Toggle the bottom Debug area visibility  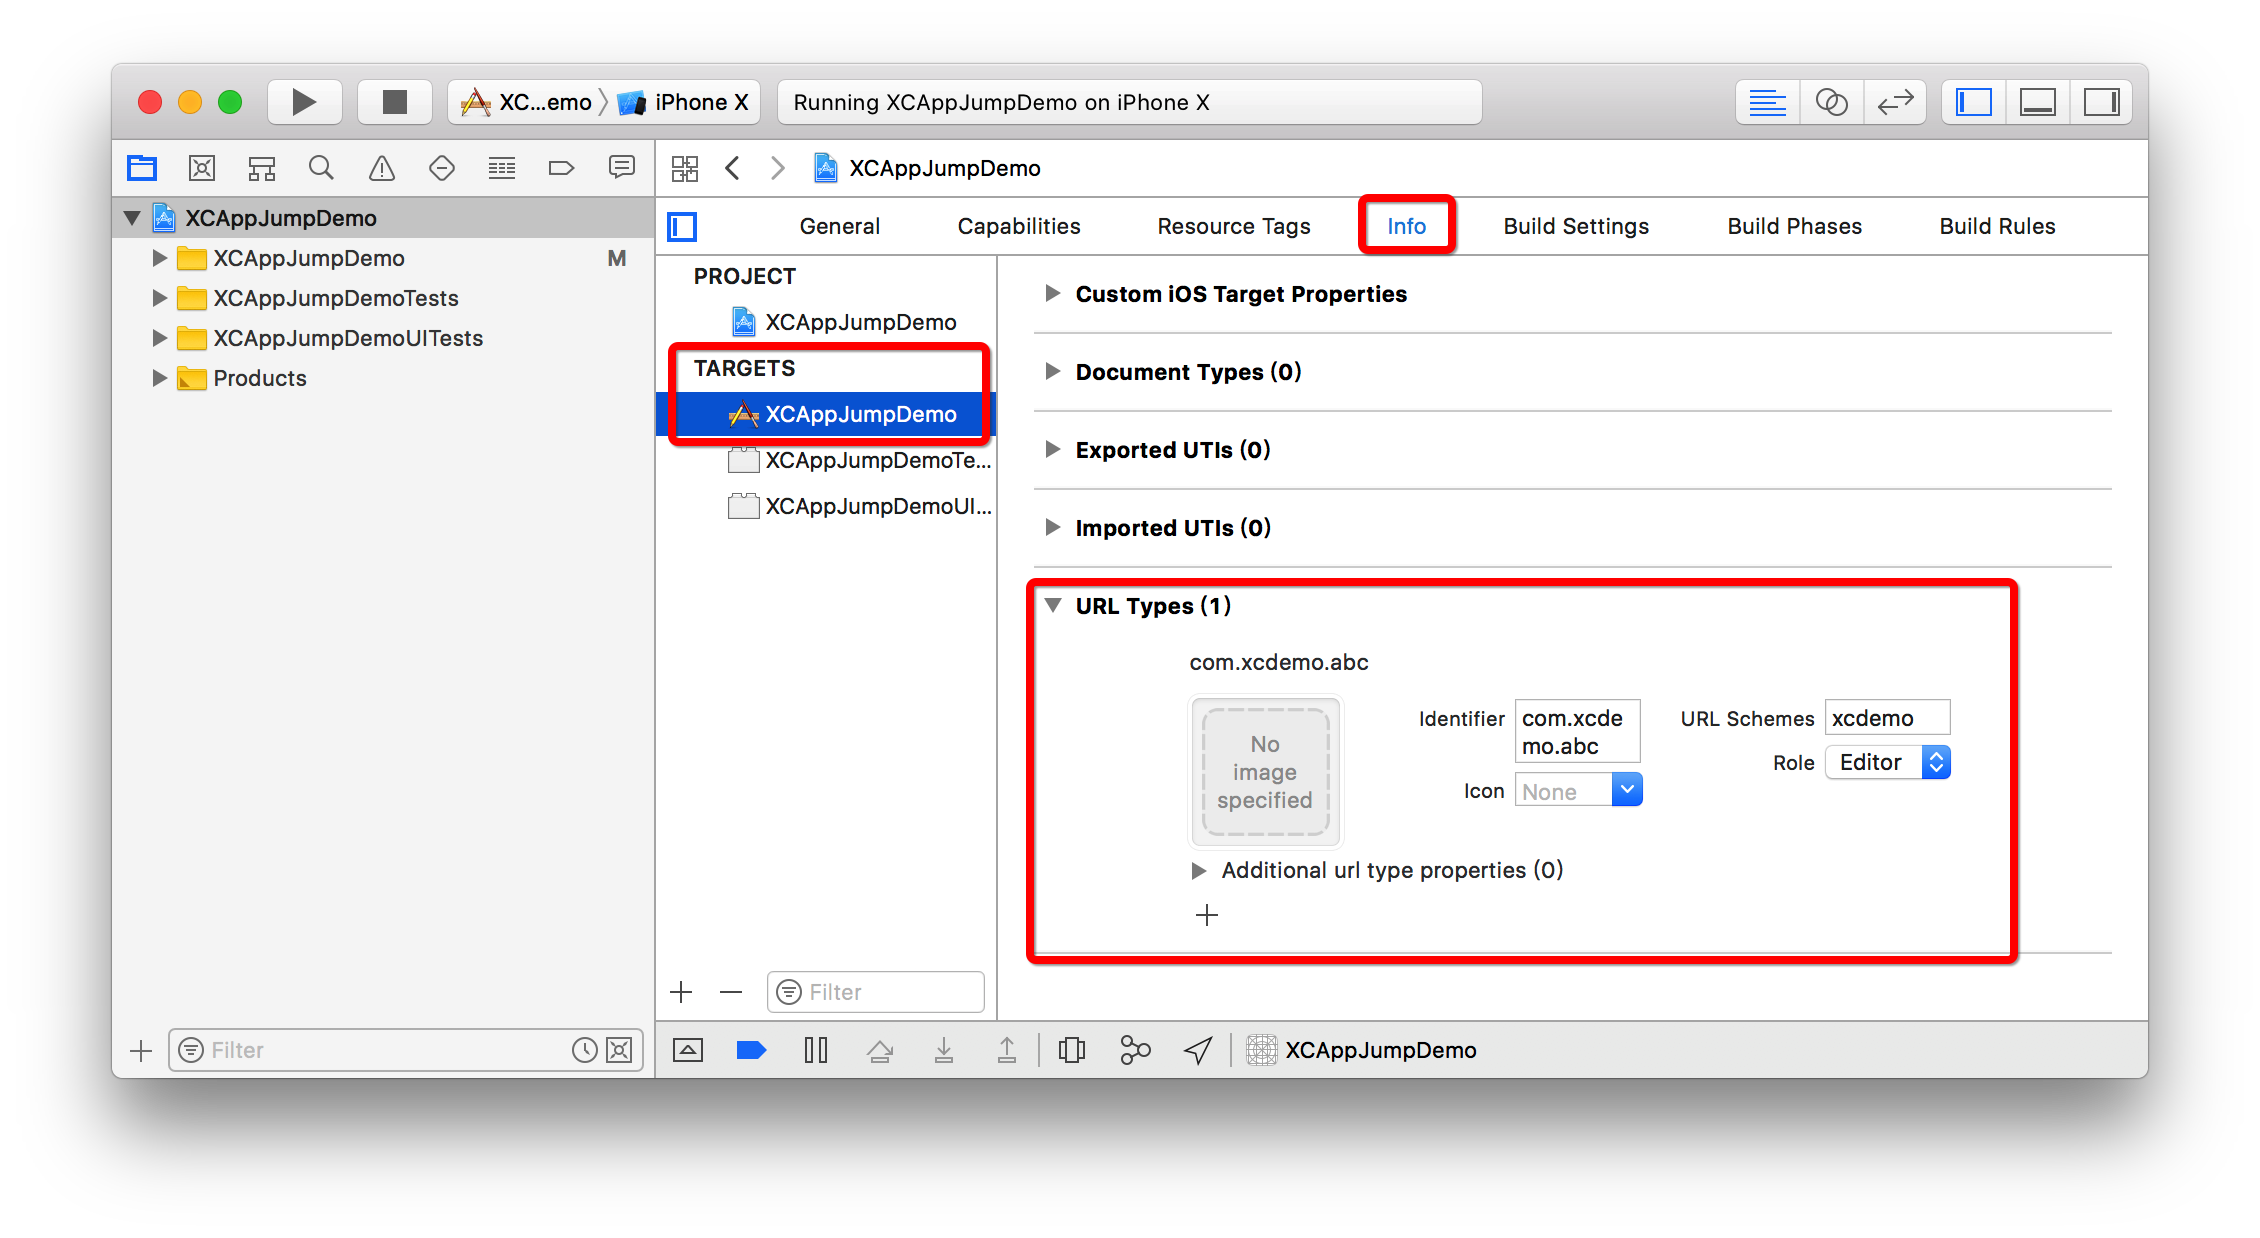click(2037, 102)
